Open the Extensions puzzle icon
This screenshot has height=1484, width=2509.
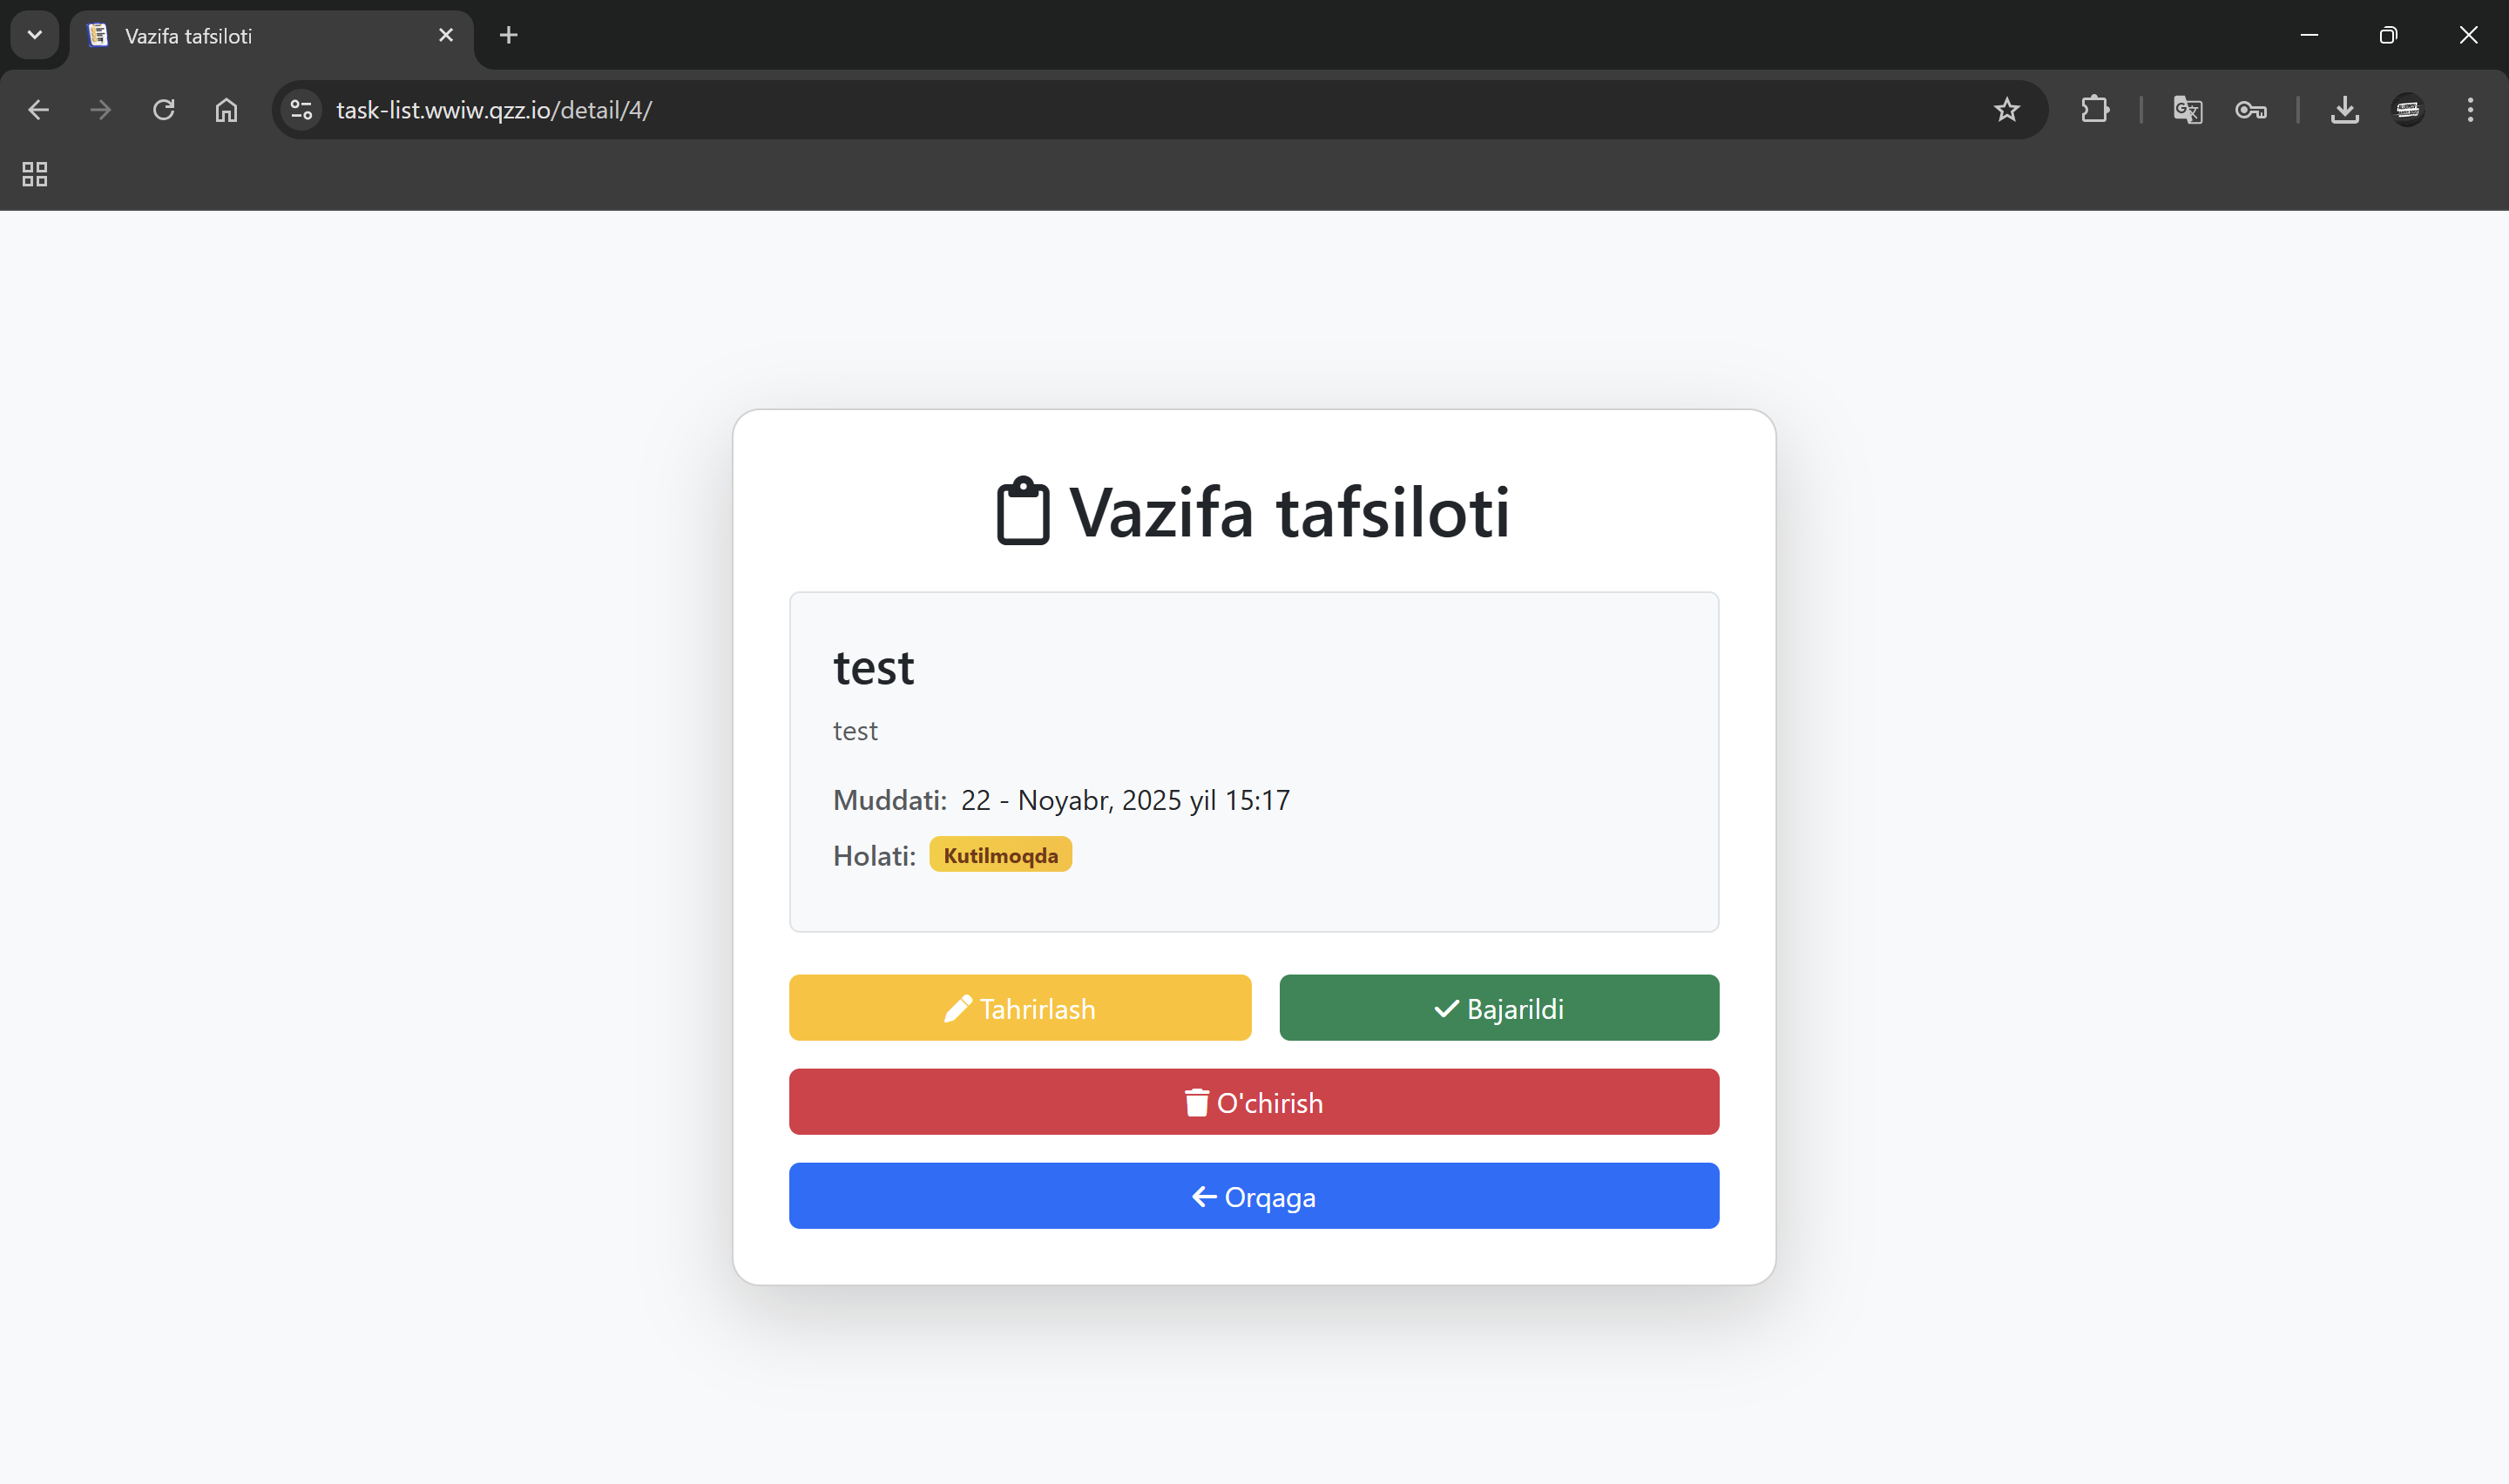tap(2094, 110)
